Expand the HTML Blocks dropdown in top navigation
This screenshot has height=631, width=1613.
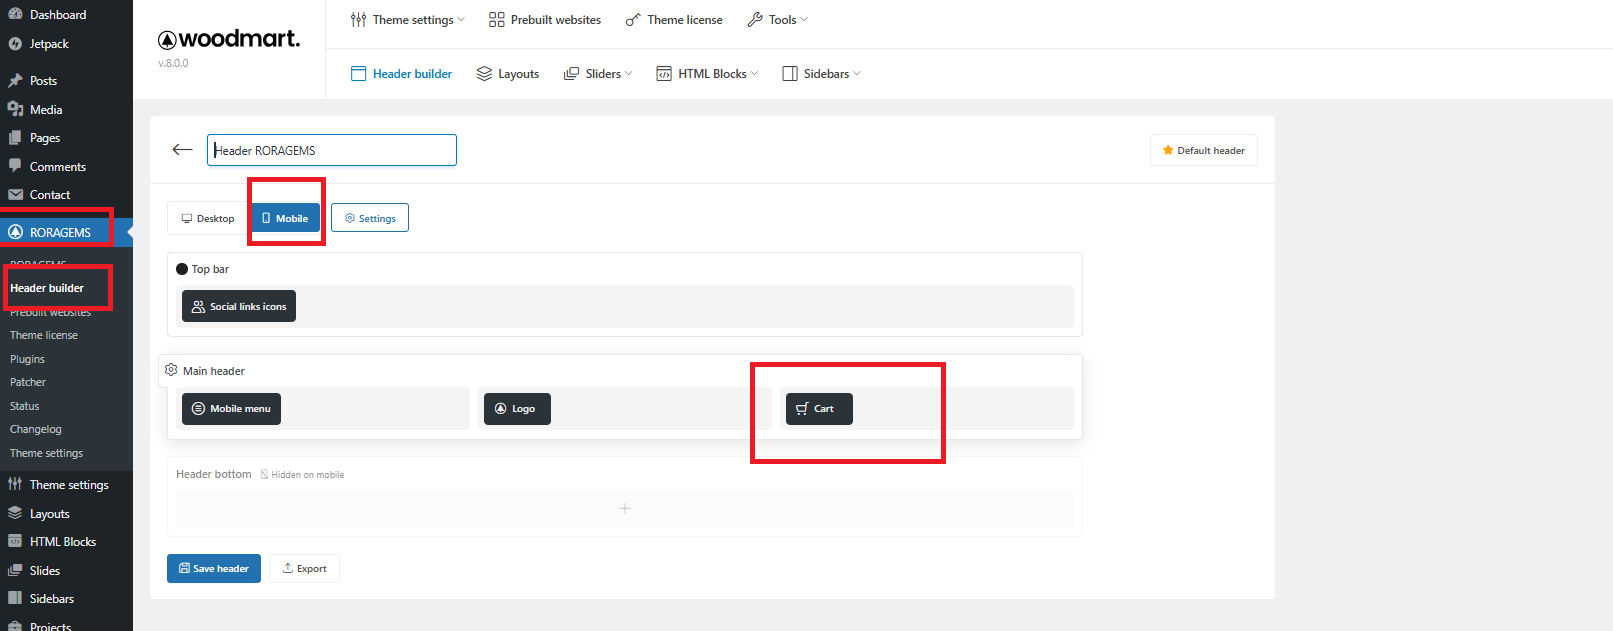(707, 74)
